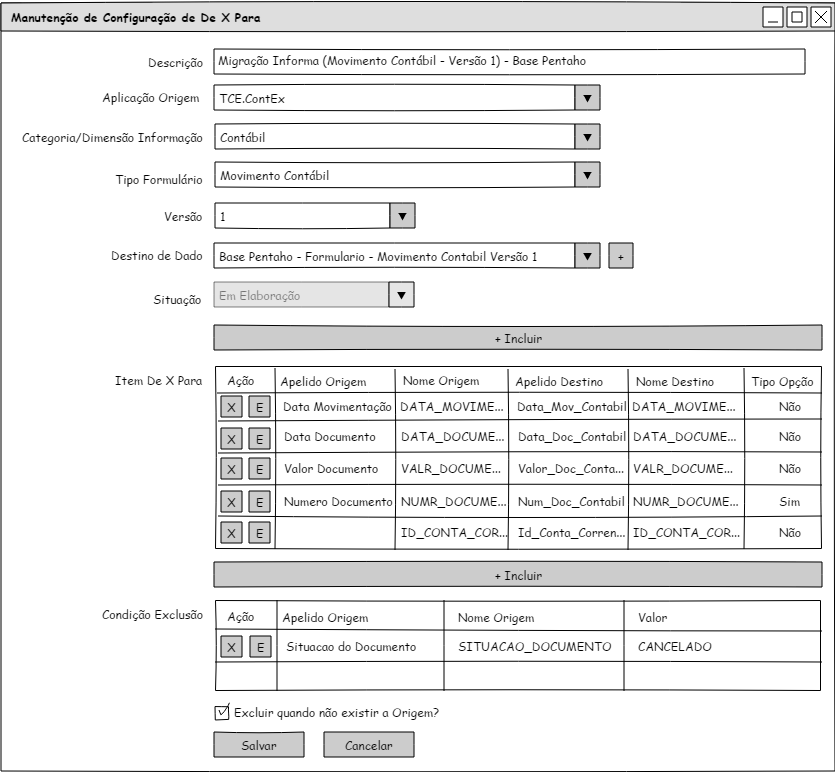Click Incluir bar above Item De X Para
835x772 pixels.
click(517, 338)
